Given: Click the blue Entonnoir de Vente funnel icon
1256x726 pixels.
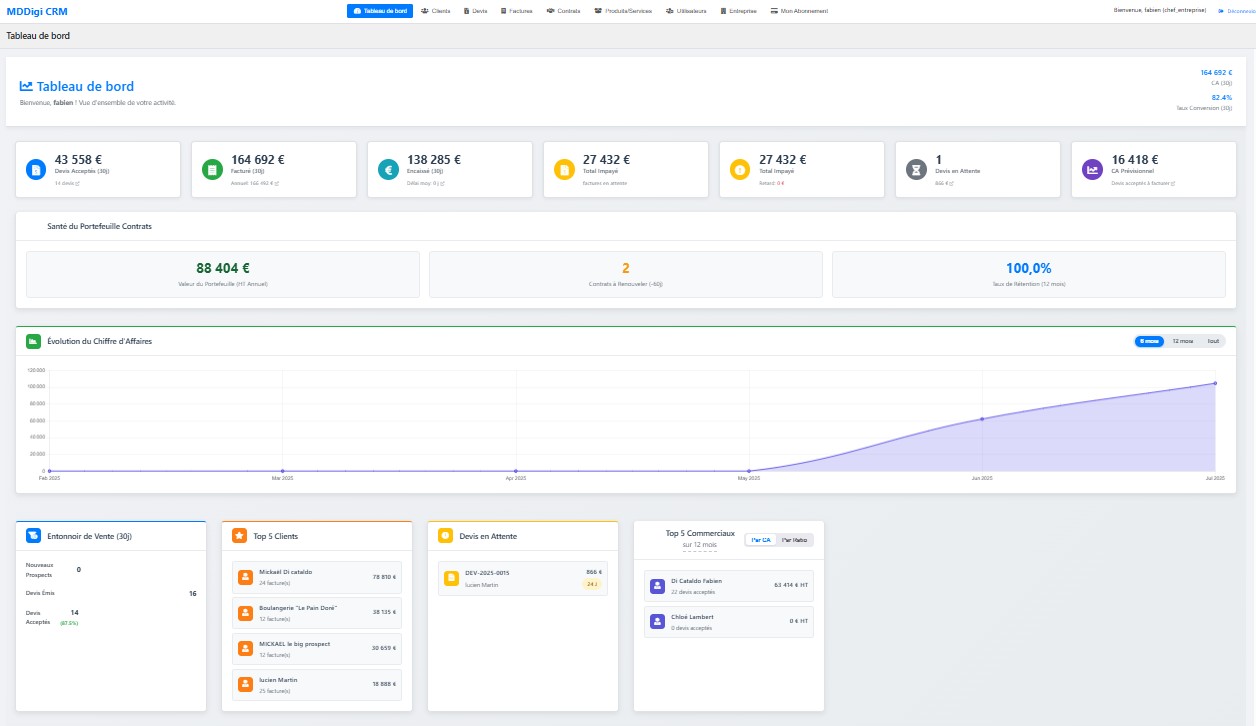Looking at the screenshot, I should coord(34,536).
